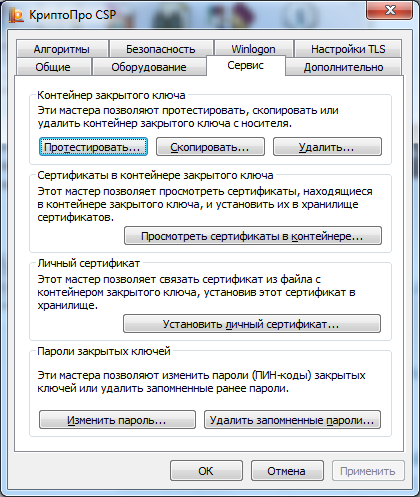Select the Winlogon tab
This screenshot has width=420, height=497.
(x=254, y=49)
